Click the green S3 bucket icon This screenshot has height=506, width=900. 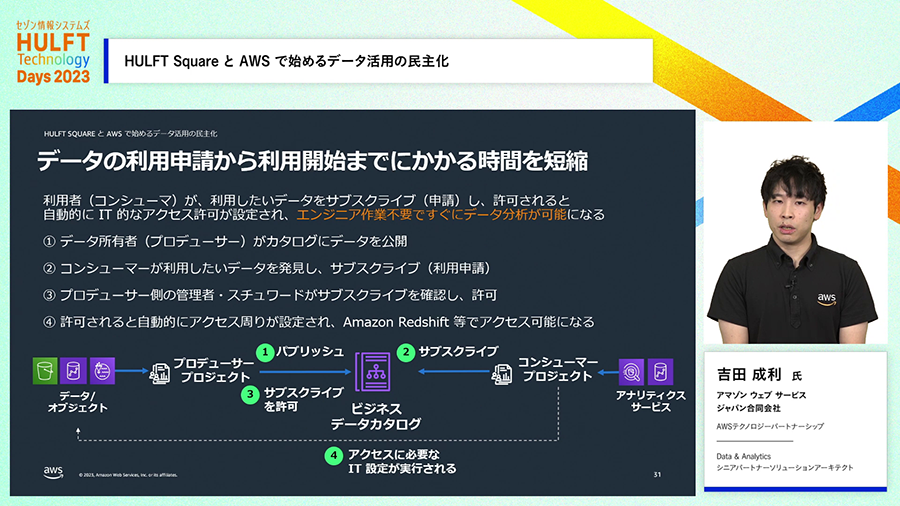tap(46, 371)
